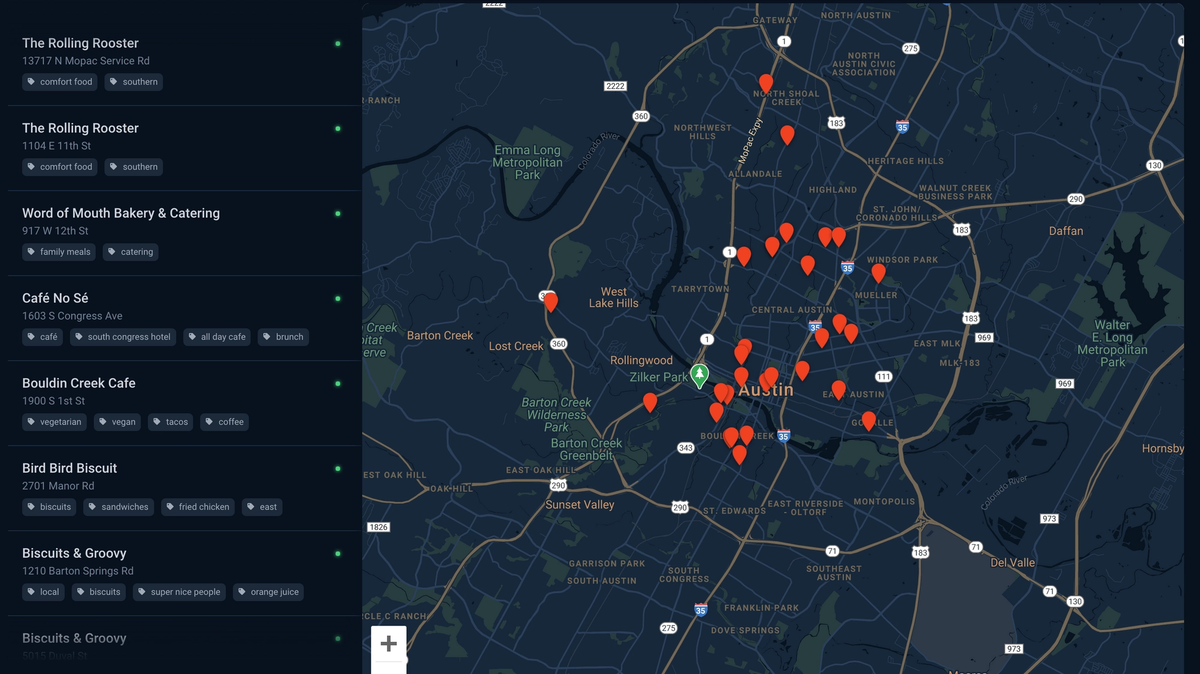
Task: Click southern tag under 1104 E 11th St
Action: point(134,167)
